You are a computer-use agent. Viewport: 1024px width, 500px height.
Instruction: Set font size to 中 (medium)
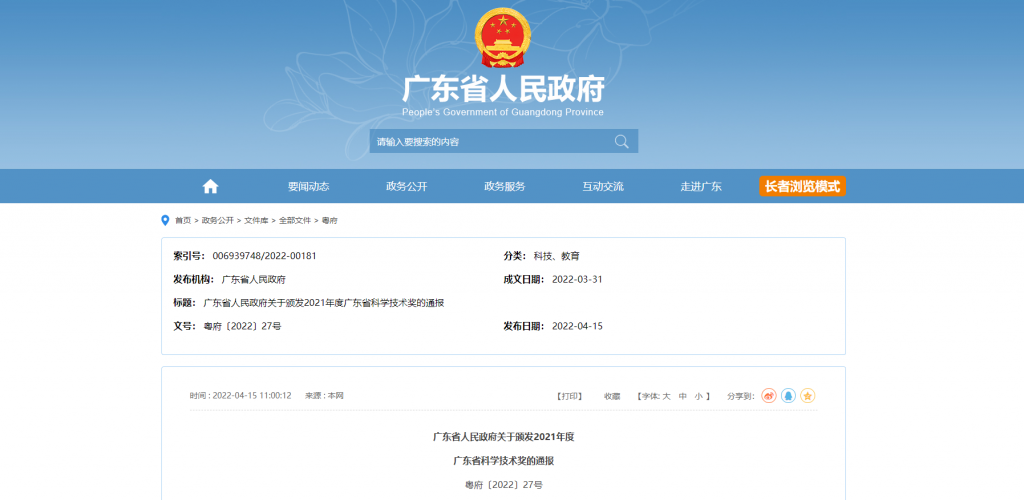(683, 396)
